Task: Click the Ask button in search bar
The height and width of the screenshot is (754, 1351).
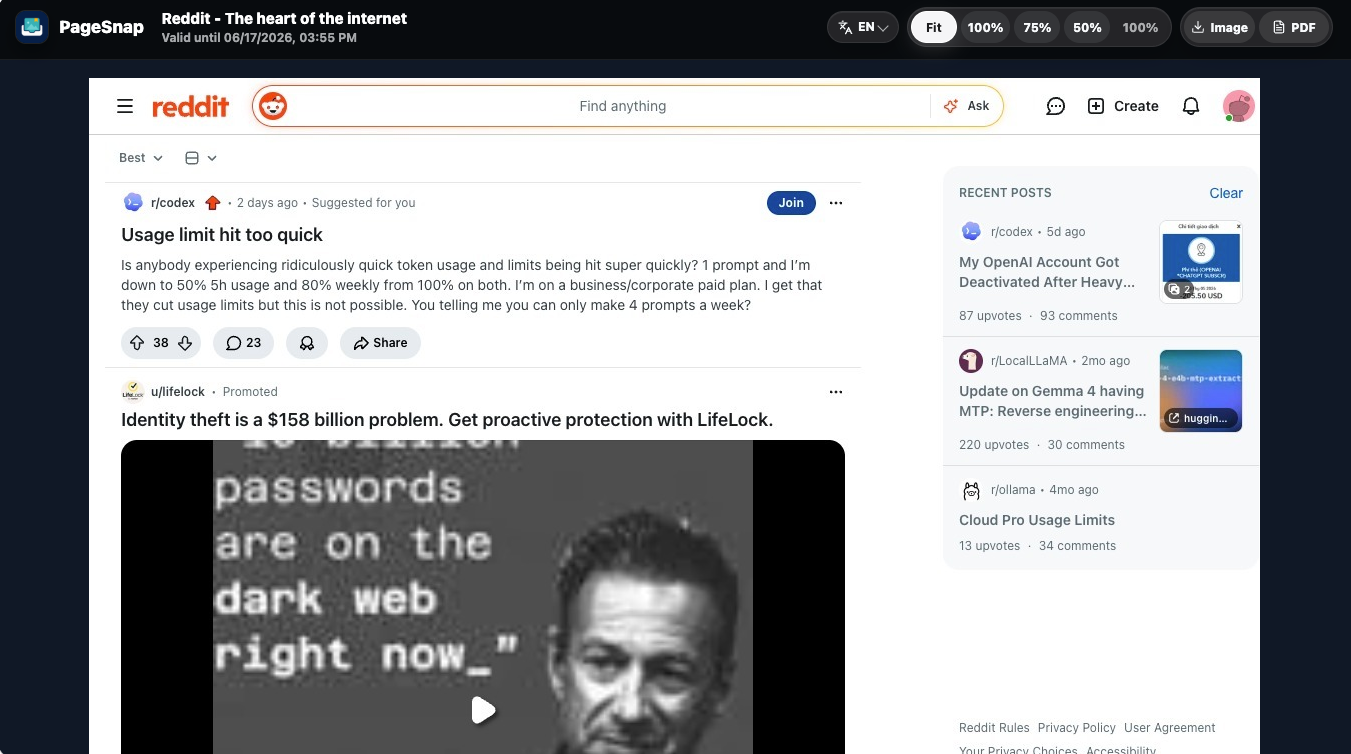Action: 966,106
